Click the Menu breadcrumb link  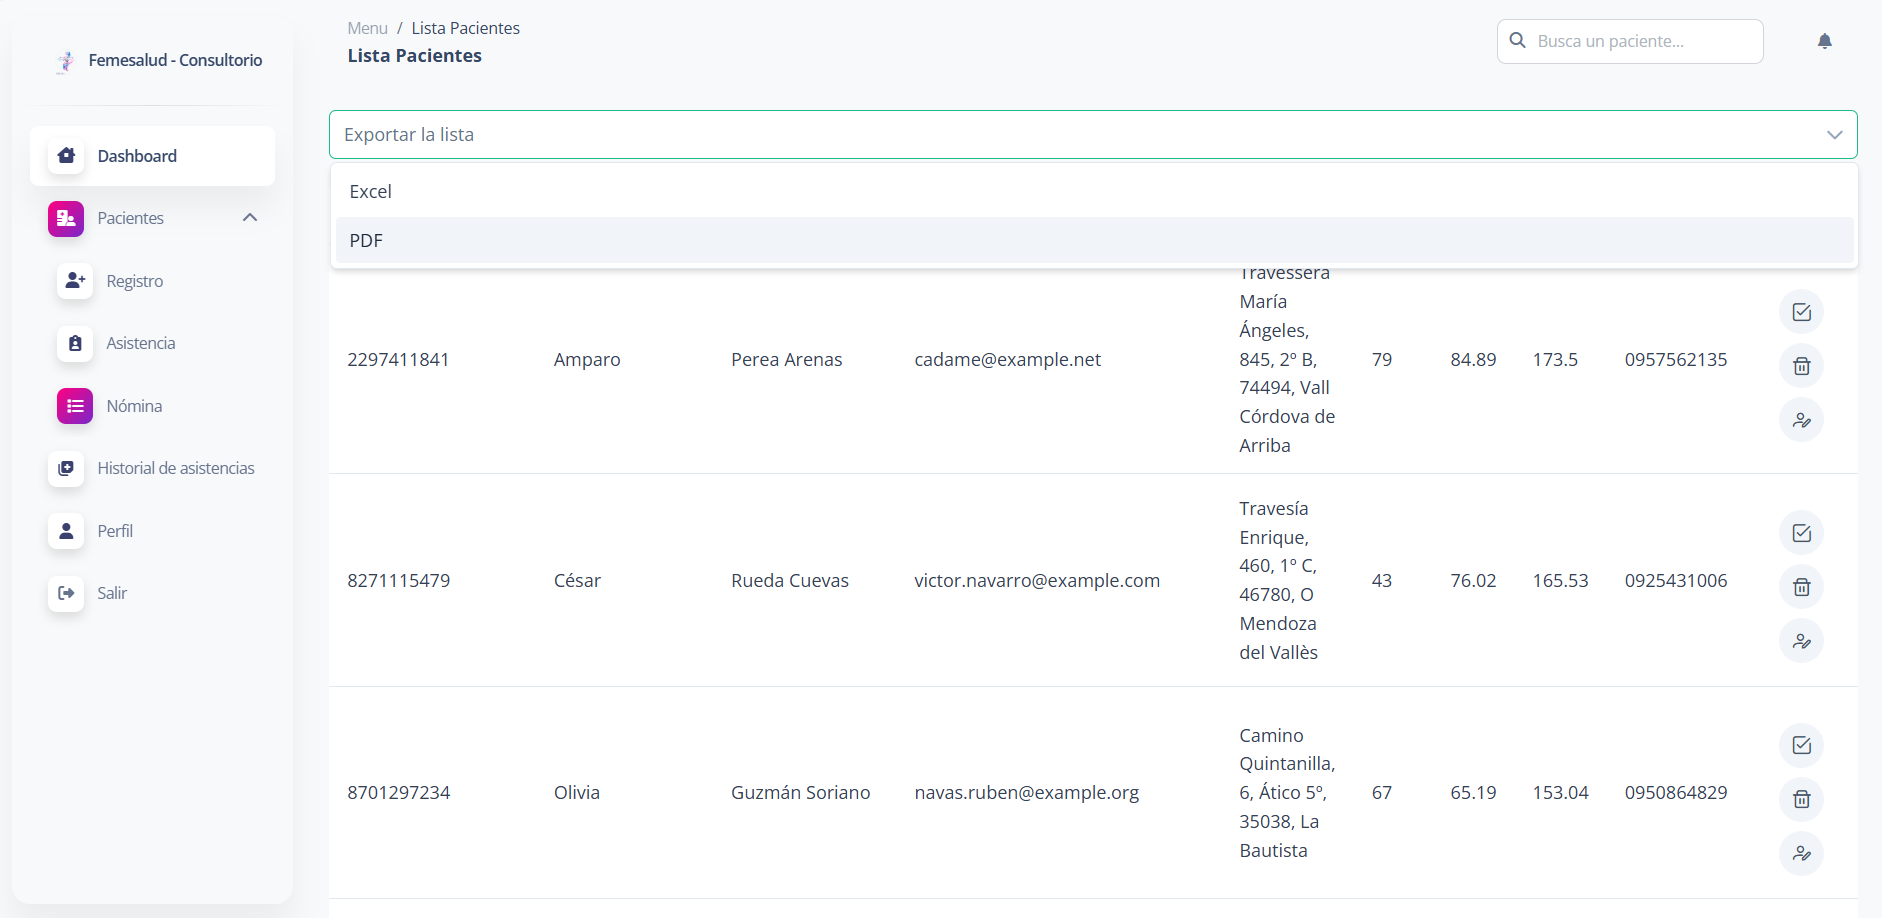(x=367, y=28)
